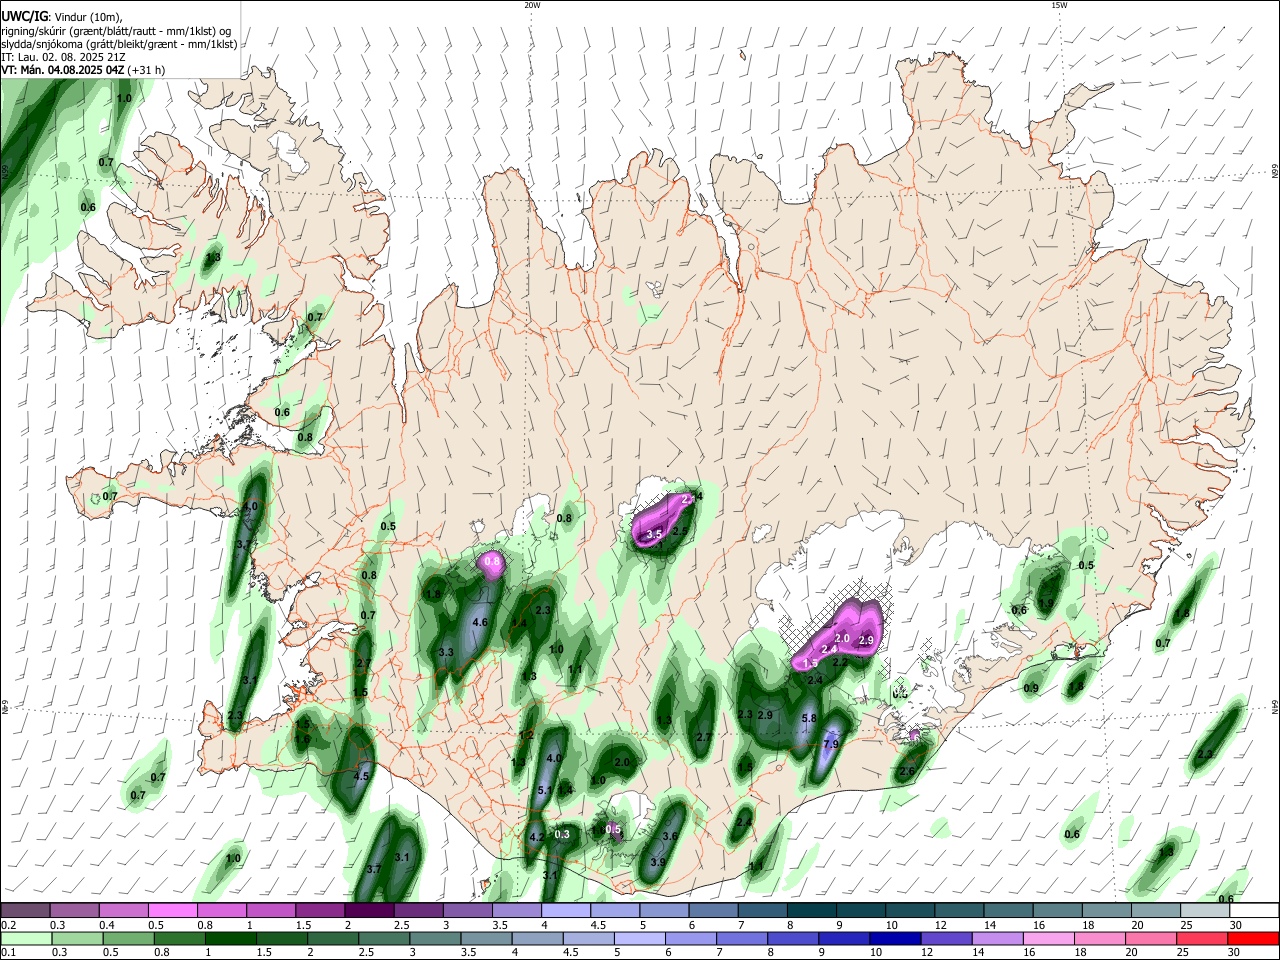Click the 2.6 value on the map
The width and height of the screenshot is (1280, 960).
point(906,772)
